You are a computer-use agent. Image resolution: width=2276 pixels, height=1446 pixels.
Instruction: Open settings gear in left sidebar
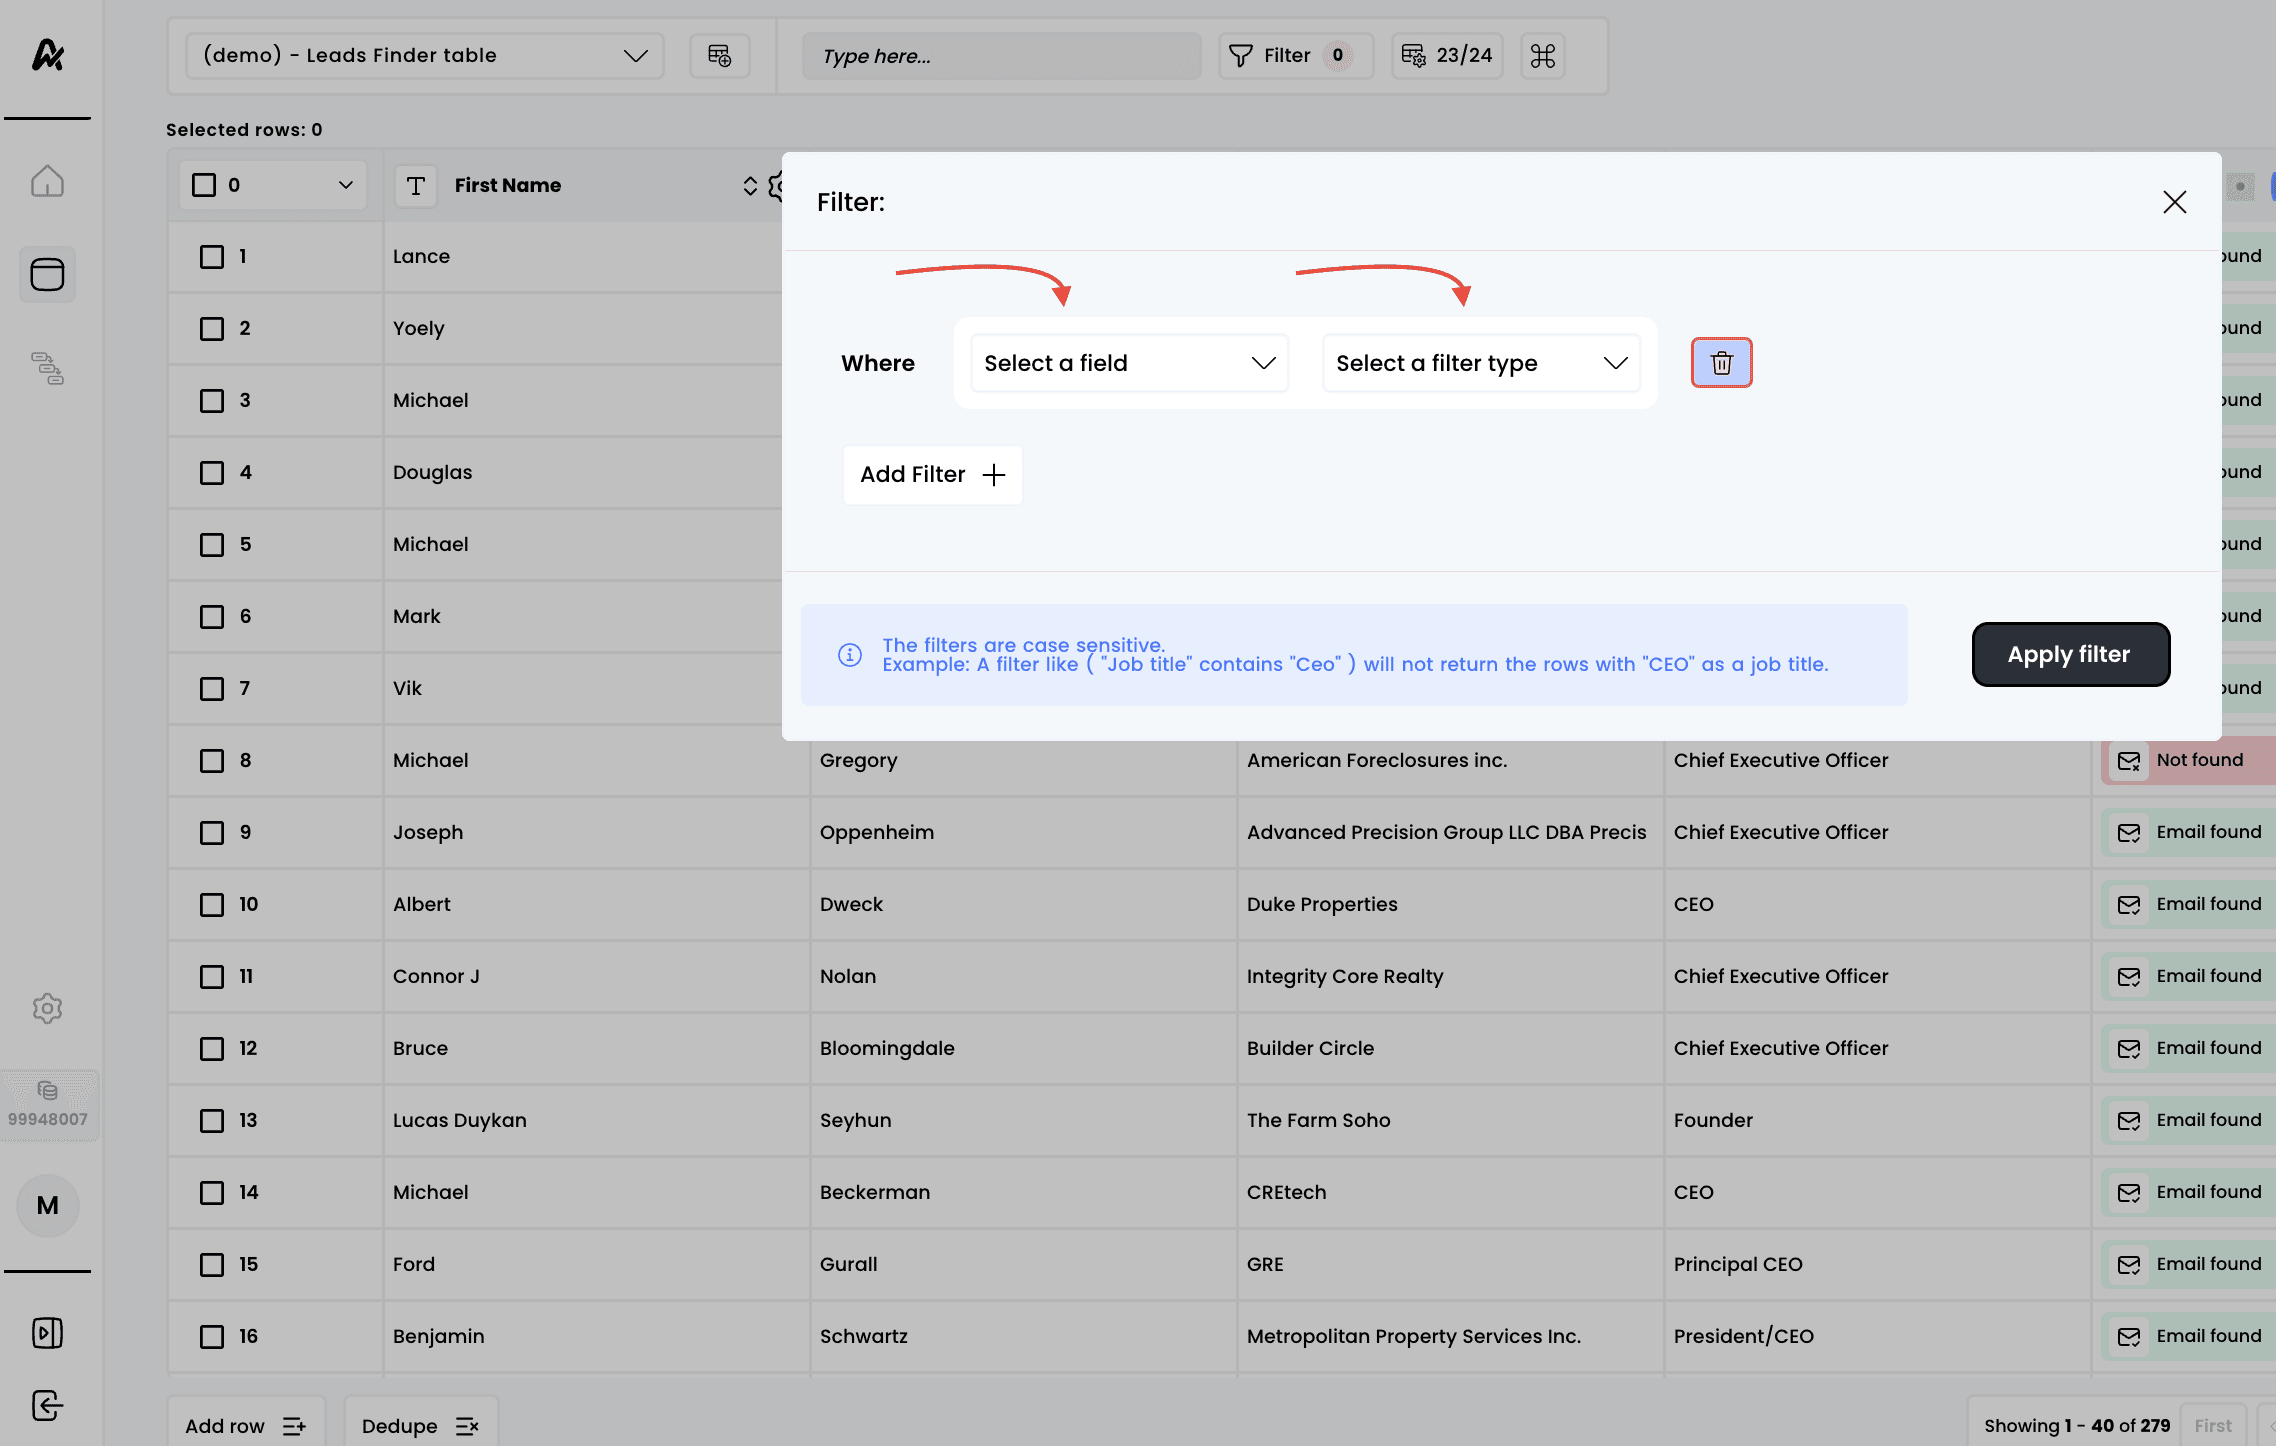tap(47, 1008)
